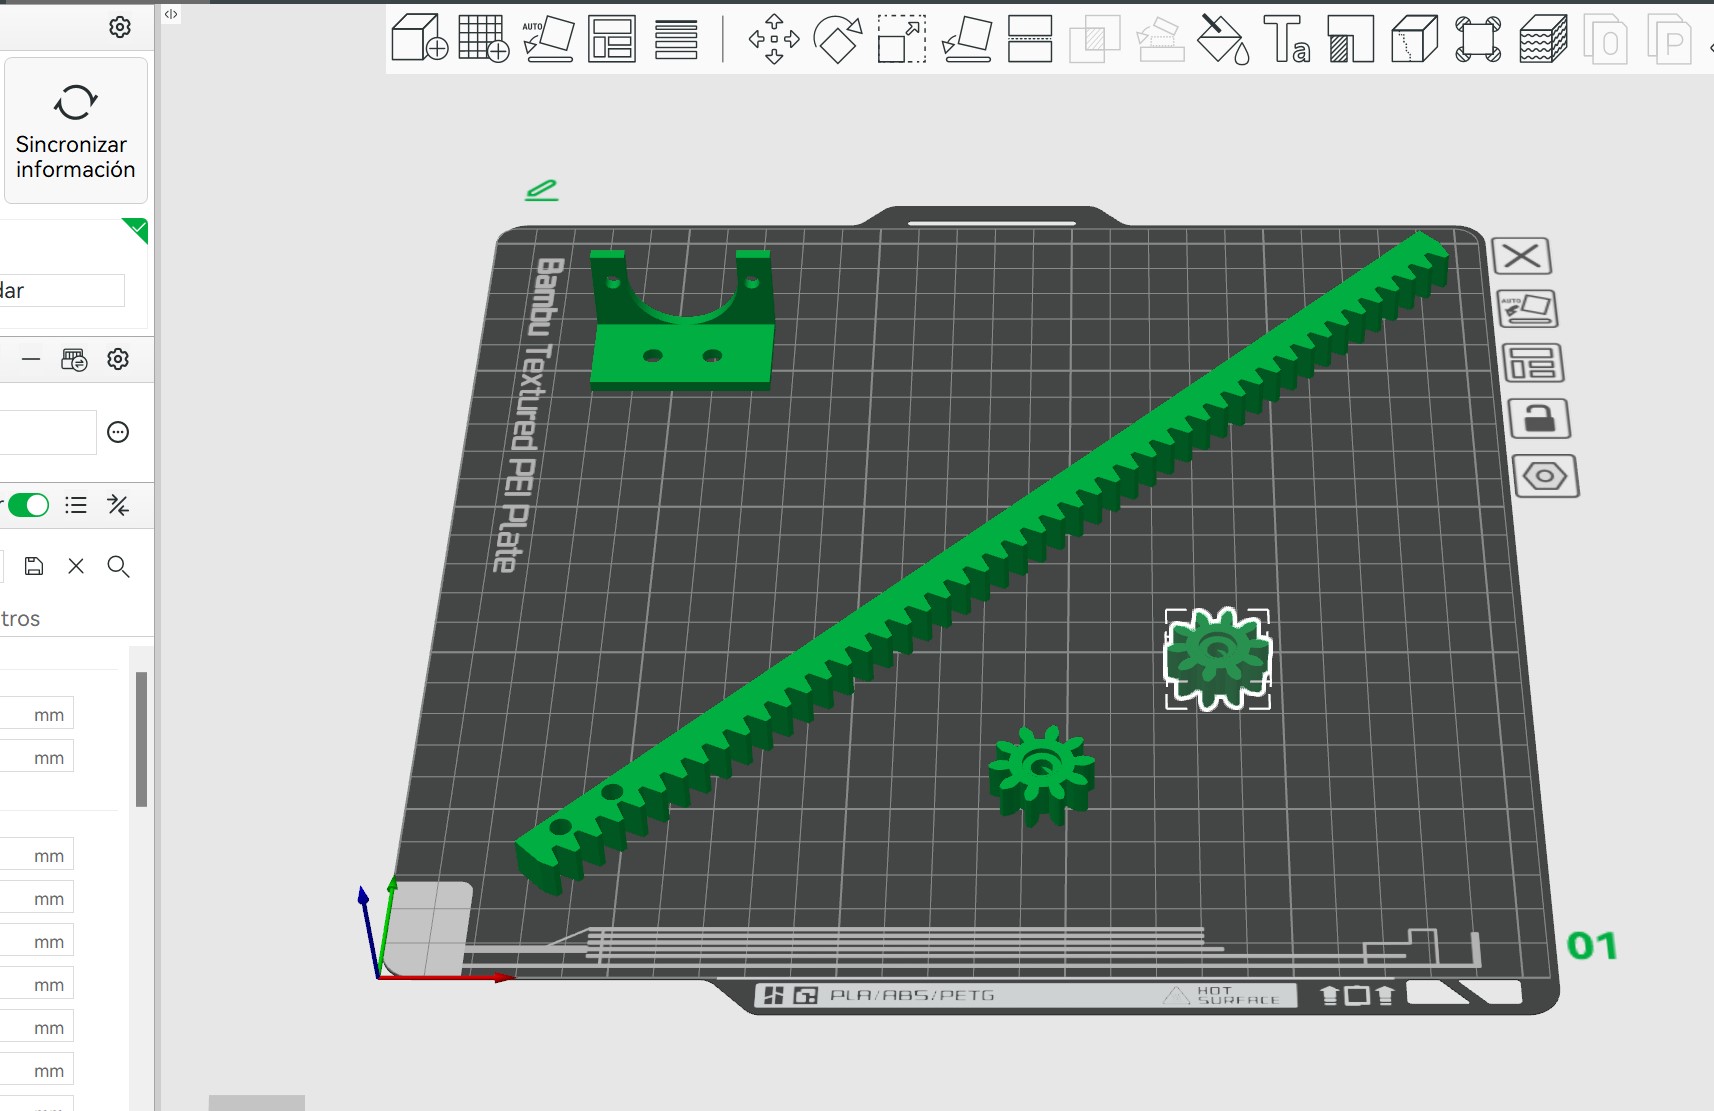Click the Split to objects icon
Image resolution: width=1714 pixels, height=1111 pixels.
1606,39
